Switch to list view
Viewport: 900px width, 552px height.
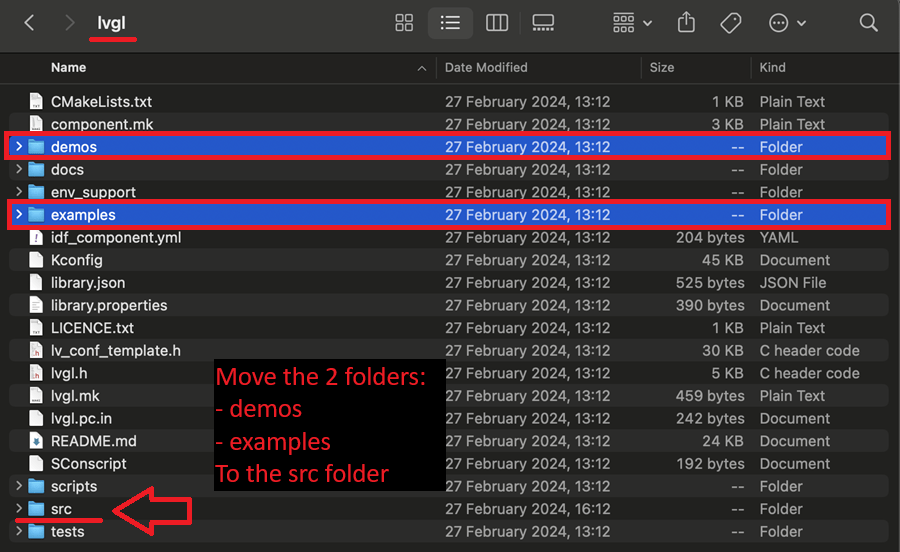coord(450,23)
